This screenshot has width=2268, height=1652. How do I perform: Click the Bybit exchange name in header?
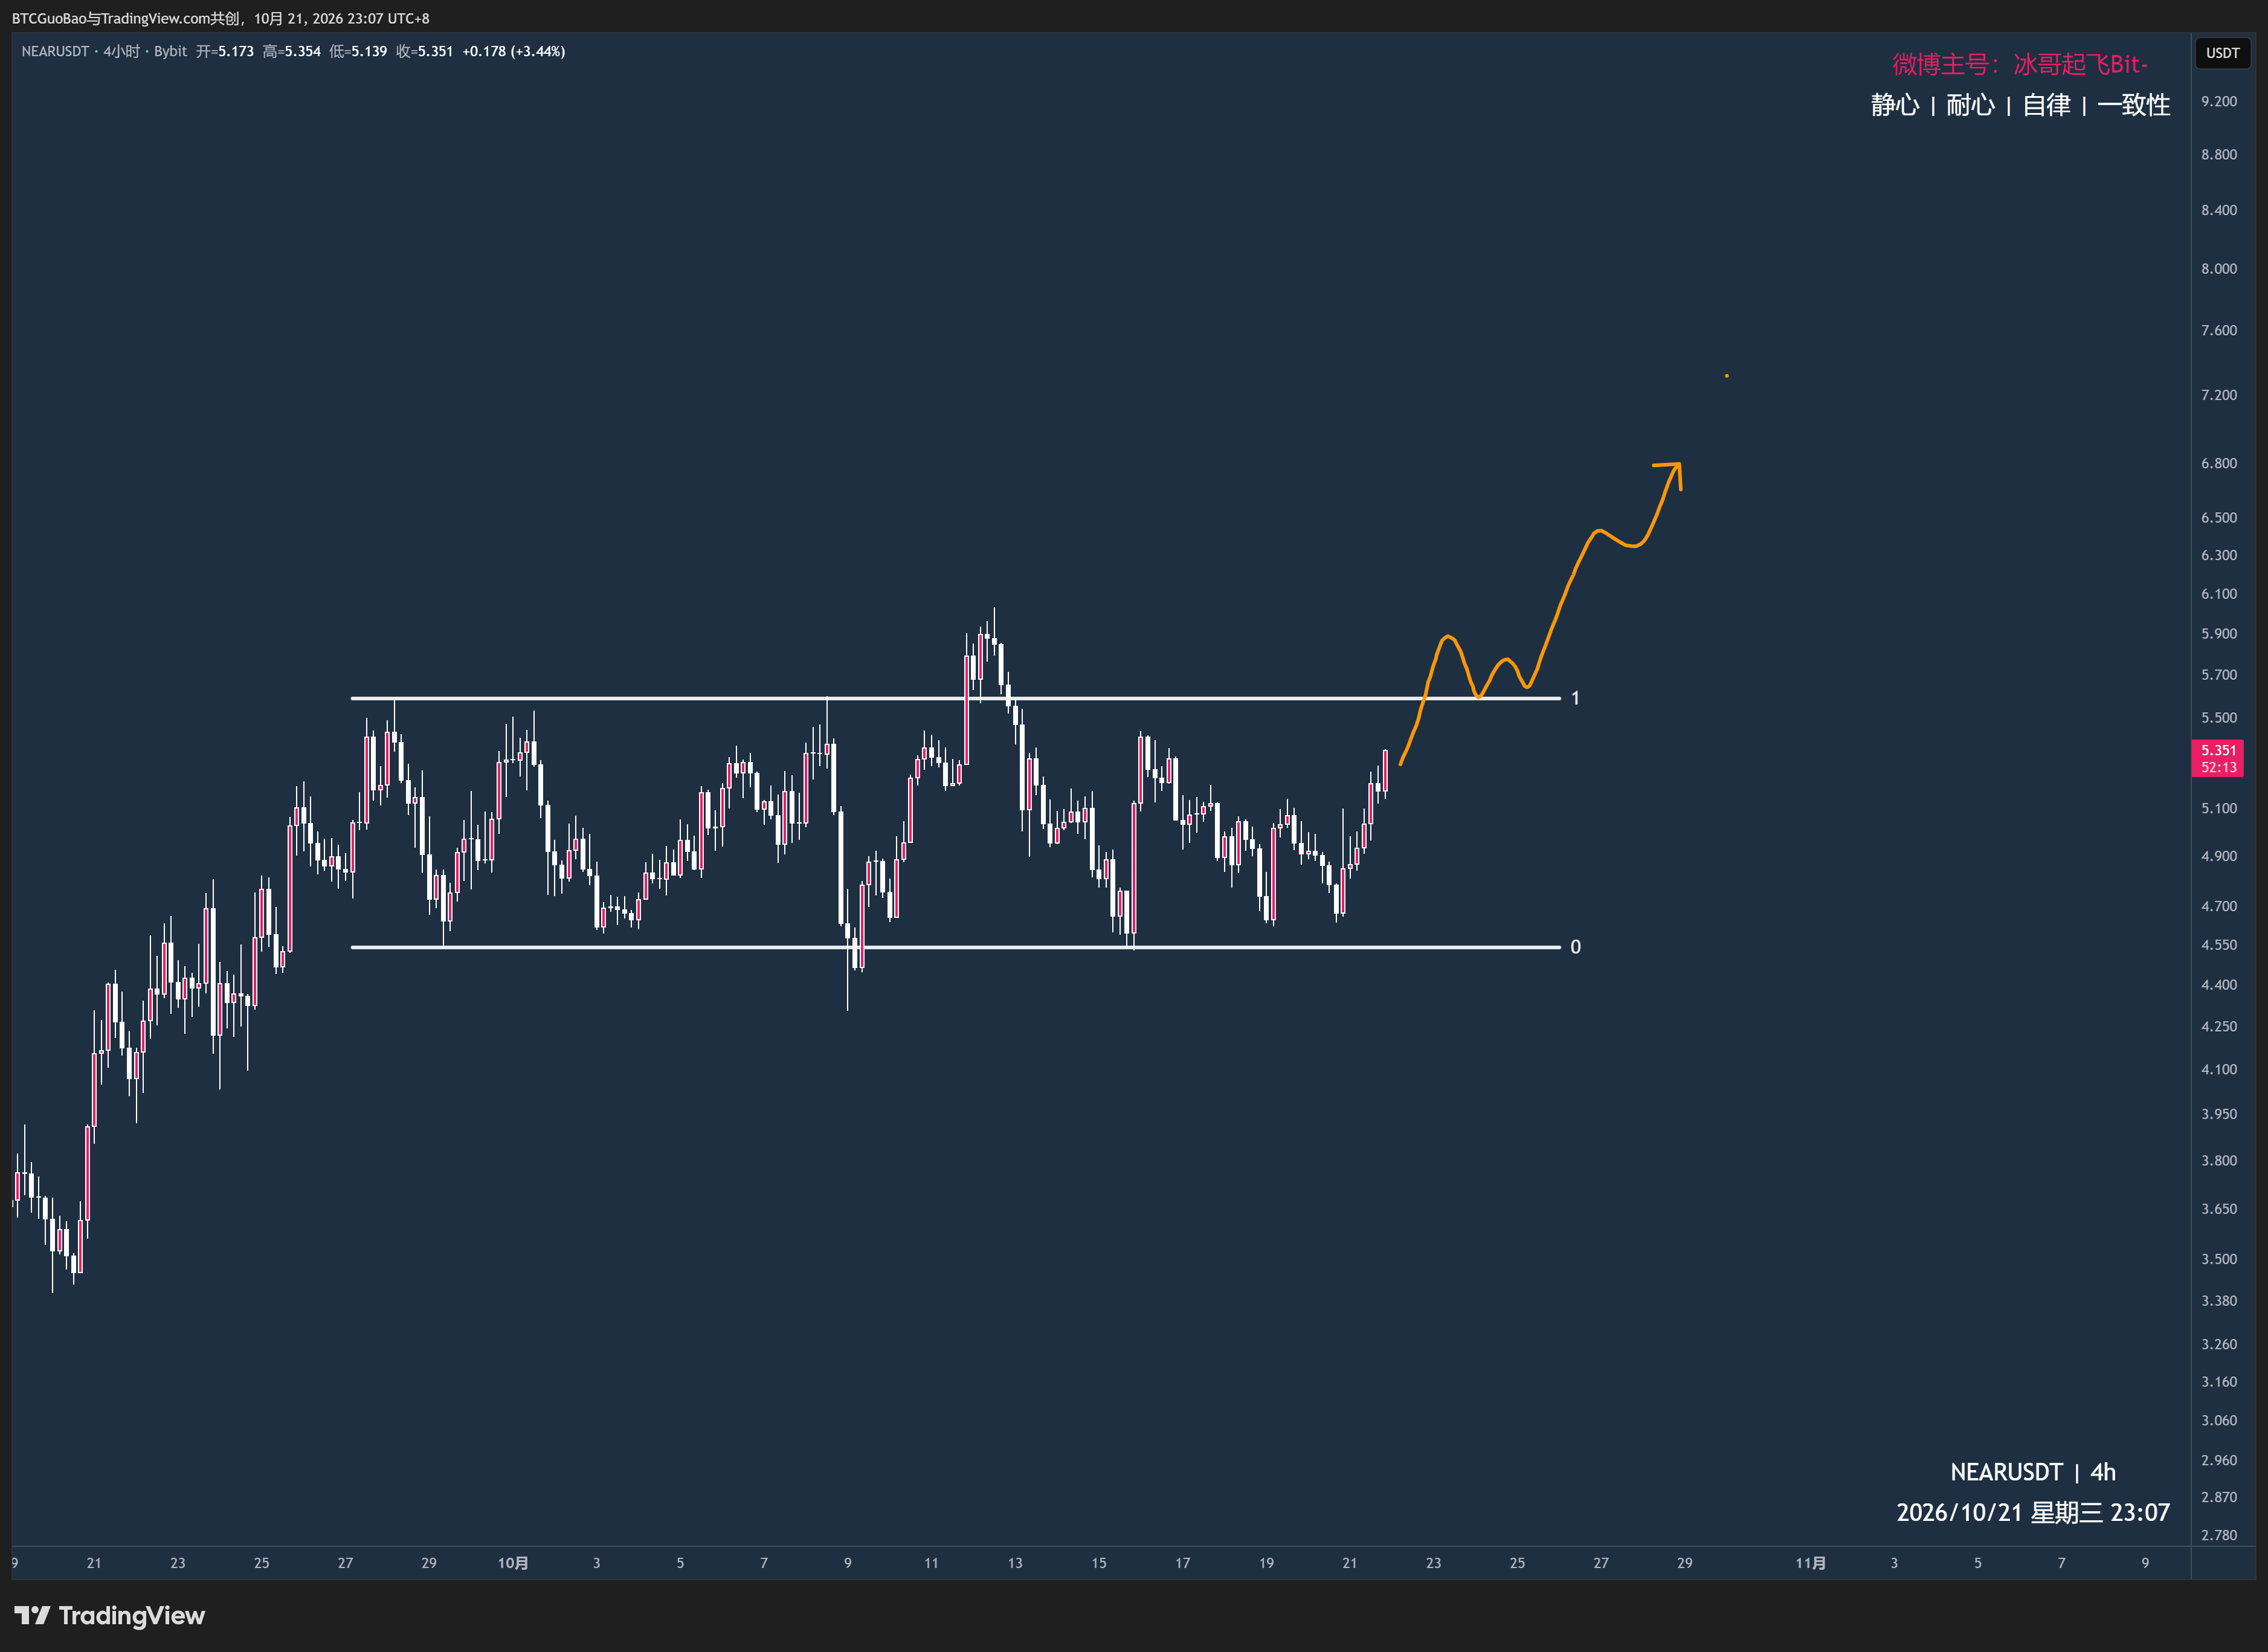pyautogui.click(x=170, y=51)
